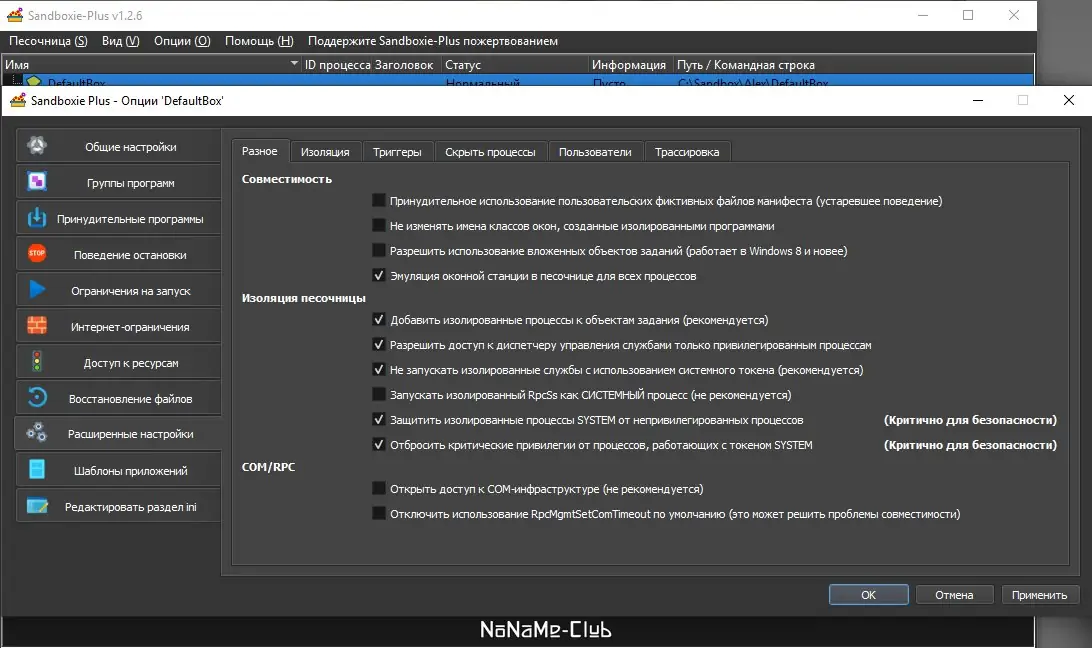Image resolution: width=1092 pixels, height=648 pixels.
Task: Click the Группы программ sidebar icon
Action: 37,182
